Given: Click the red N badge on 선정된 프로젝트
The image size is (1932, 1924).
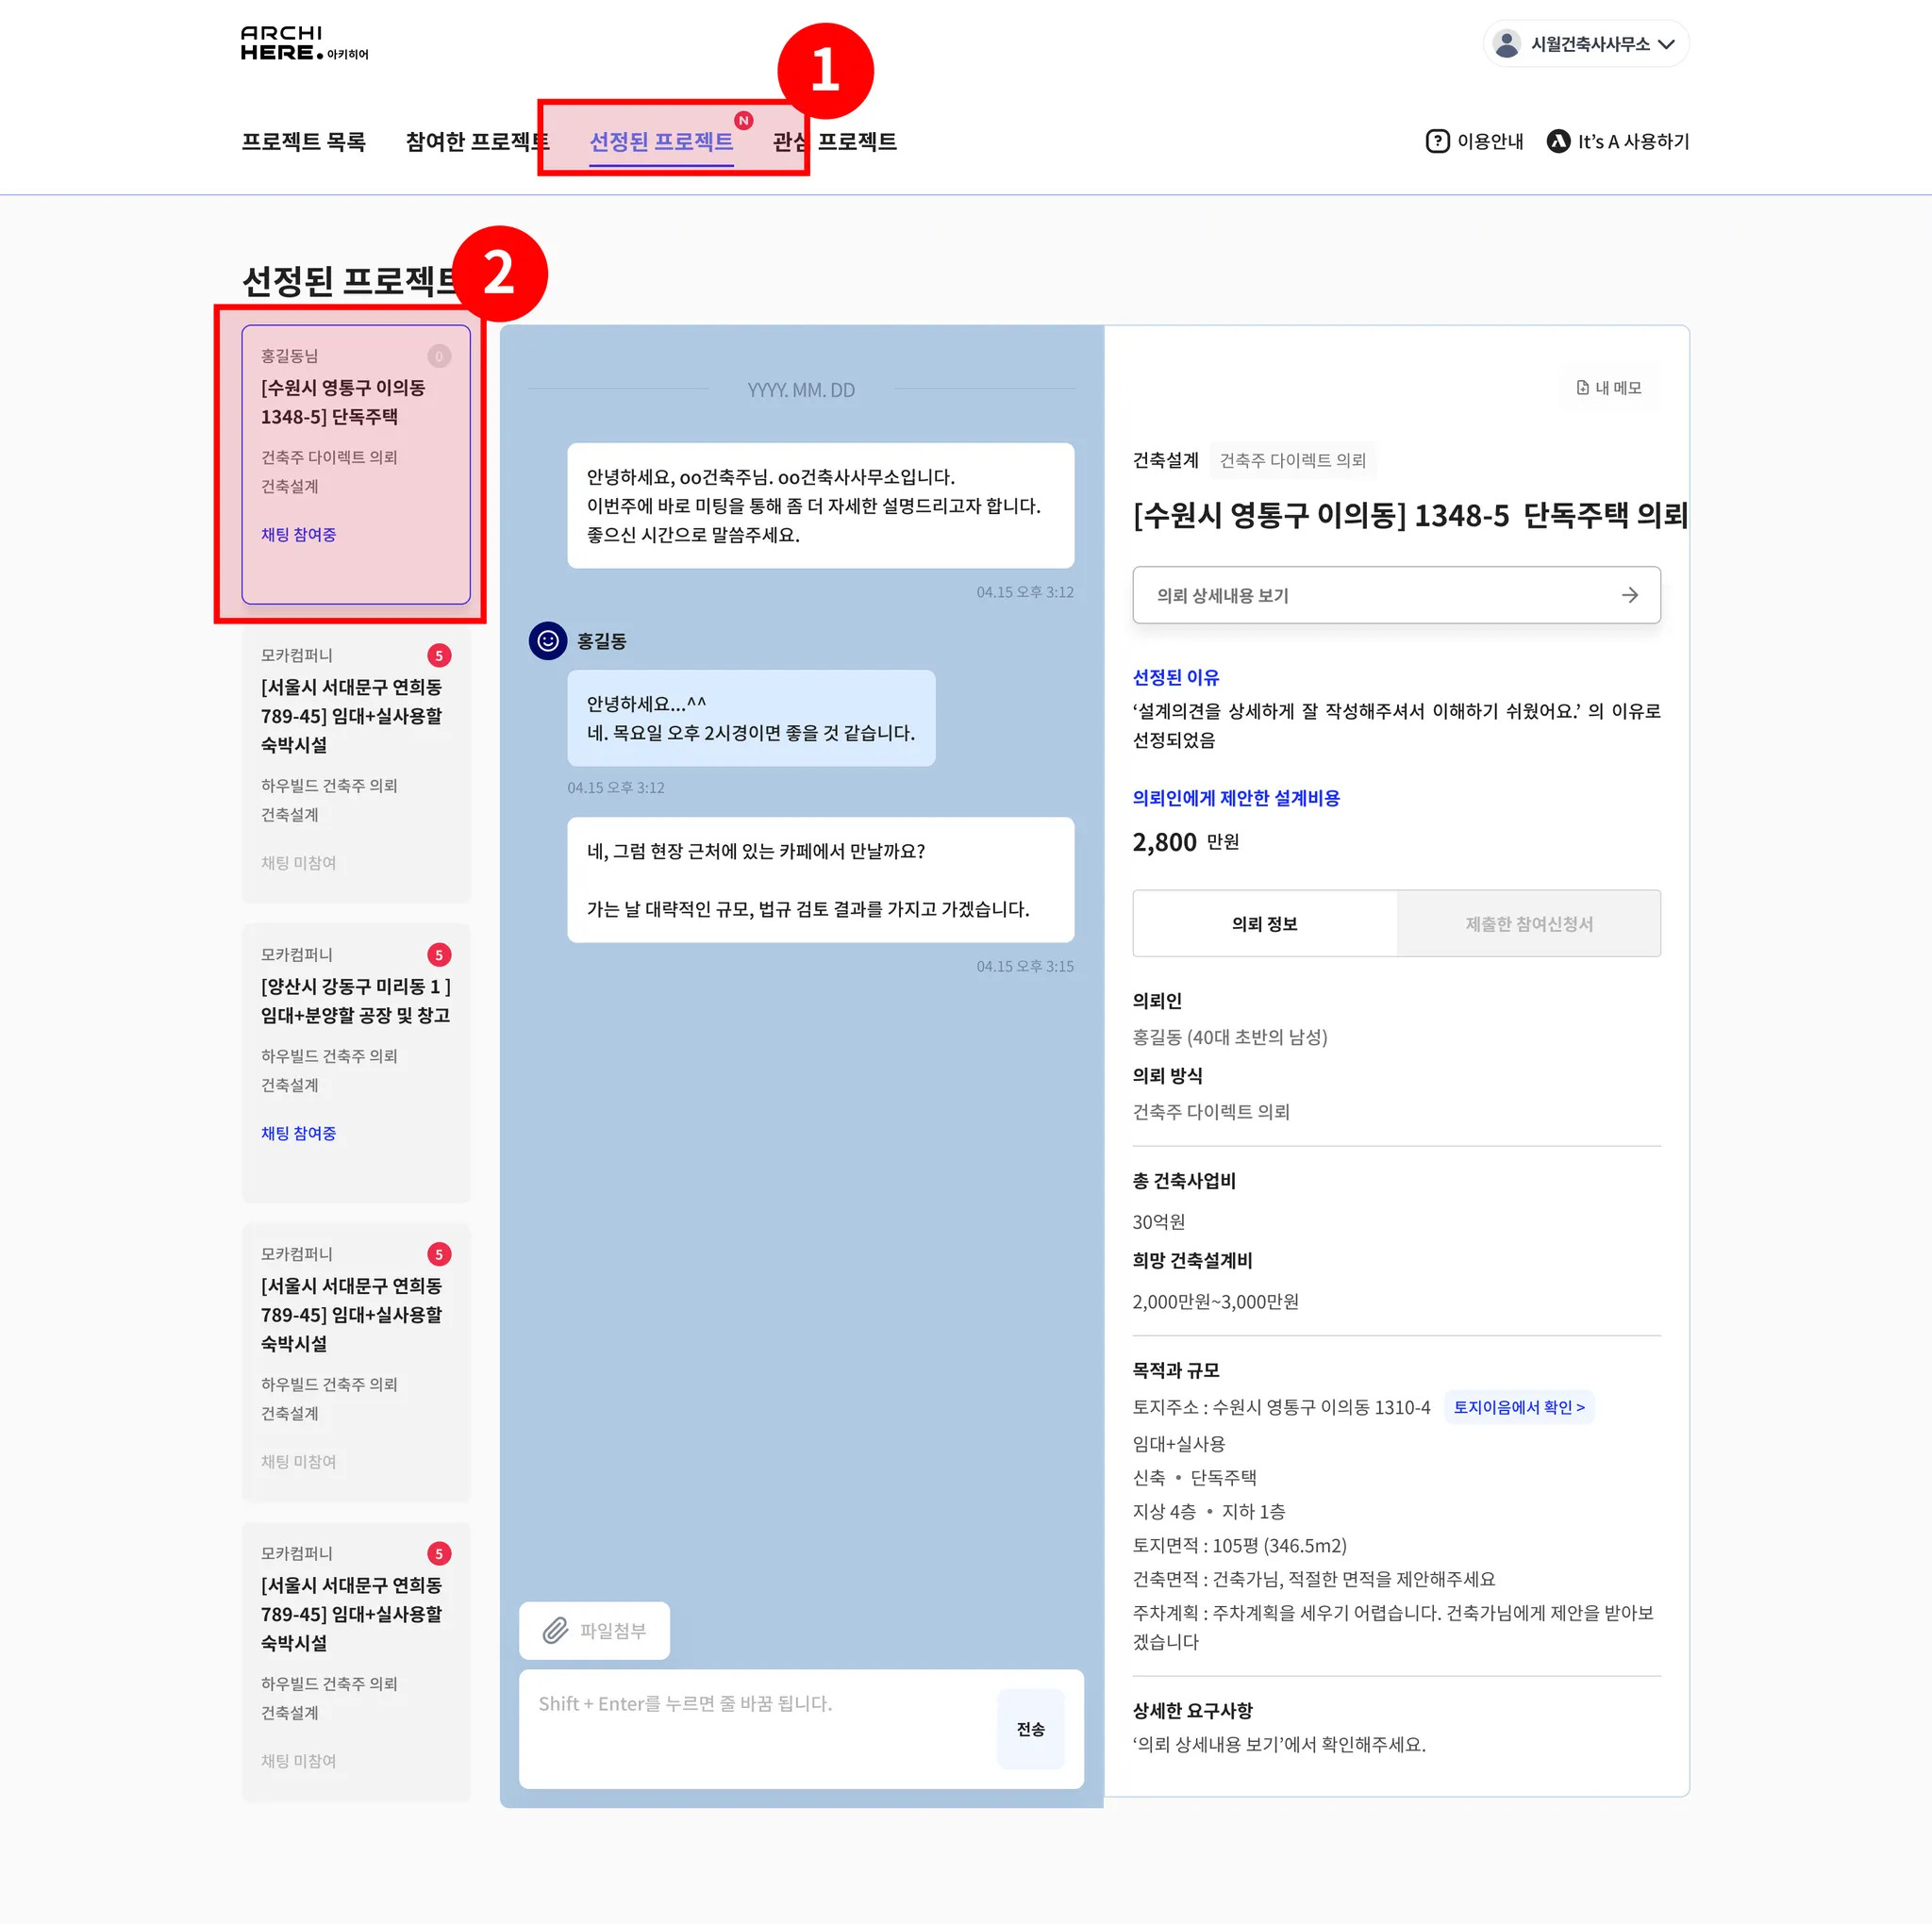Looking at the screenshot, I should click(743, 120).
